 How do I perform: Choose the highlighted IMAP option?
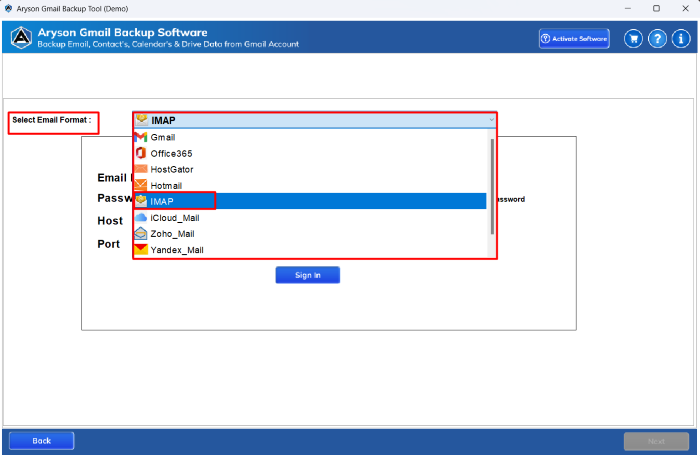pos(310,201)
